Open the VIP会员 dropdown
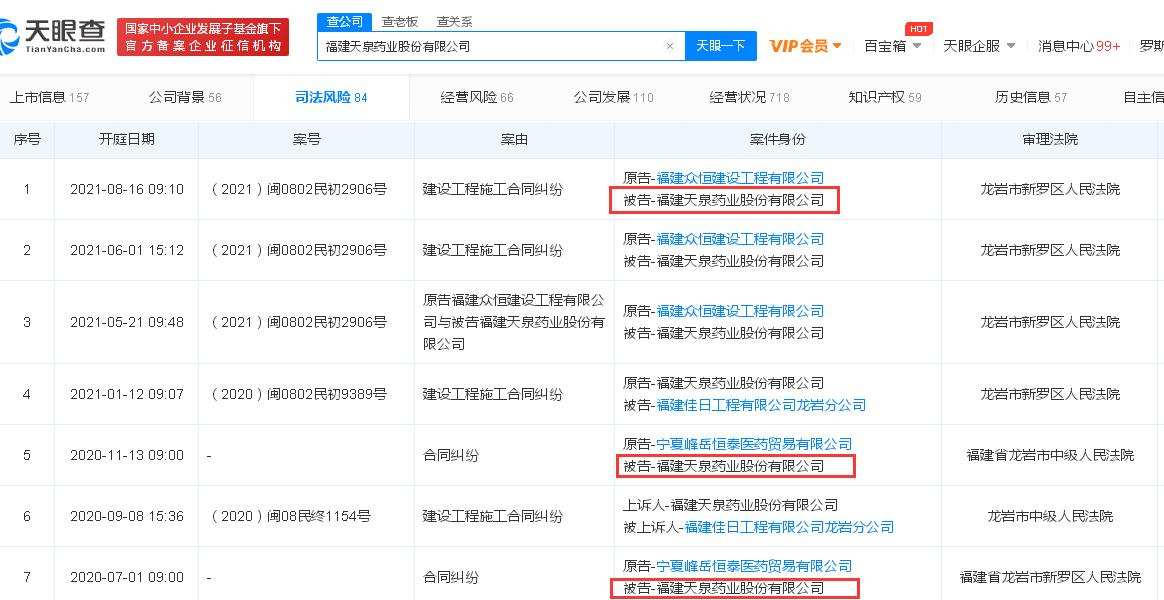 (805, 46)
